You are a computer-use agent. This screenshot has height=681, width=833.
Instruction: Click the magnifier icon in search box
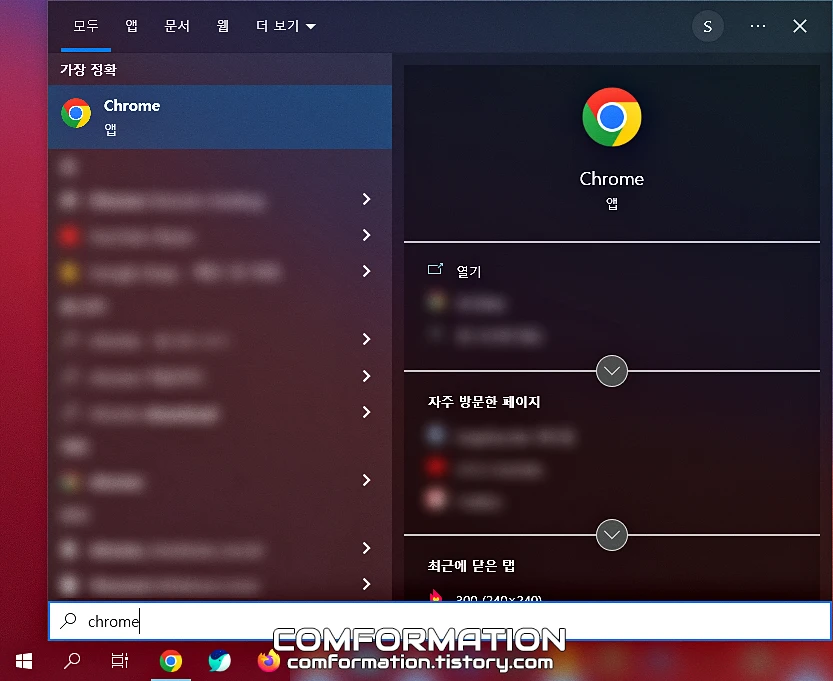[x=69, y=620]
